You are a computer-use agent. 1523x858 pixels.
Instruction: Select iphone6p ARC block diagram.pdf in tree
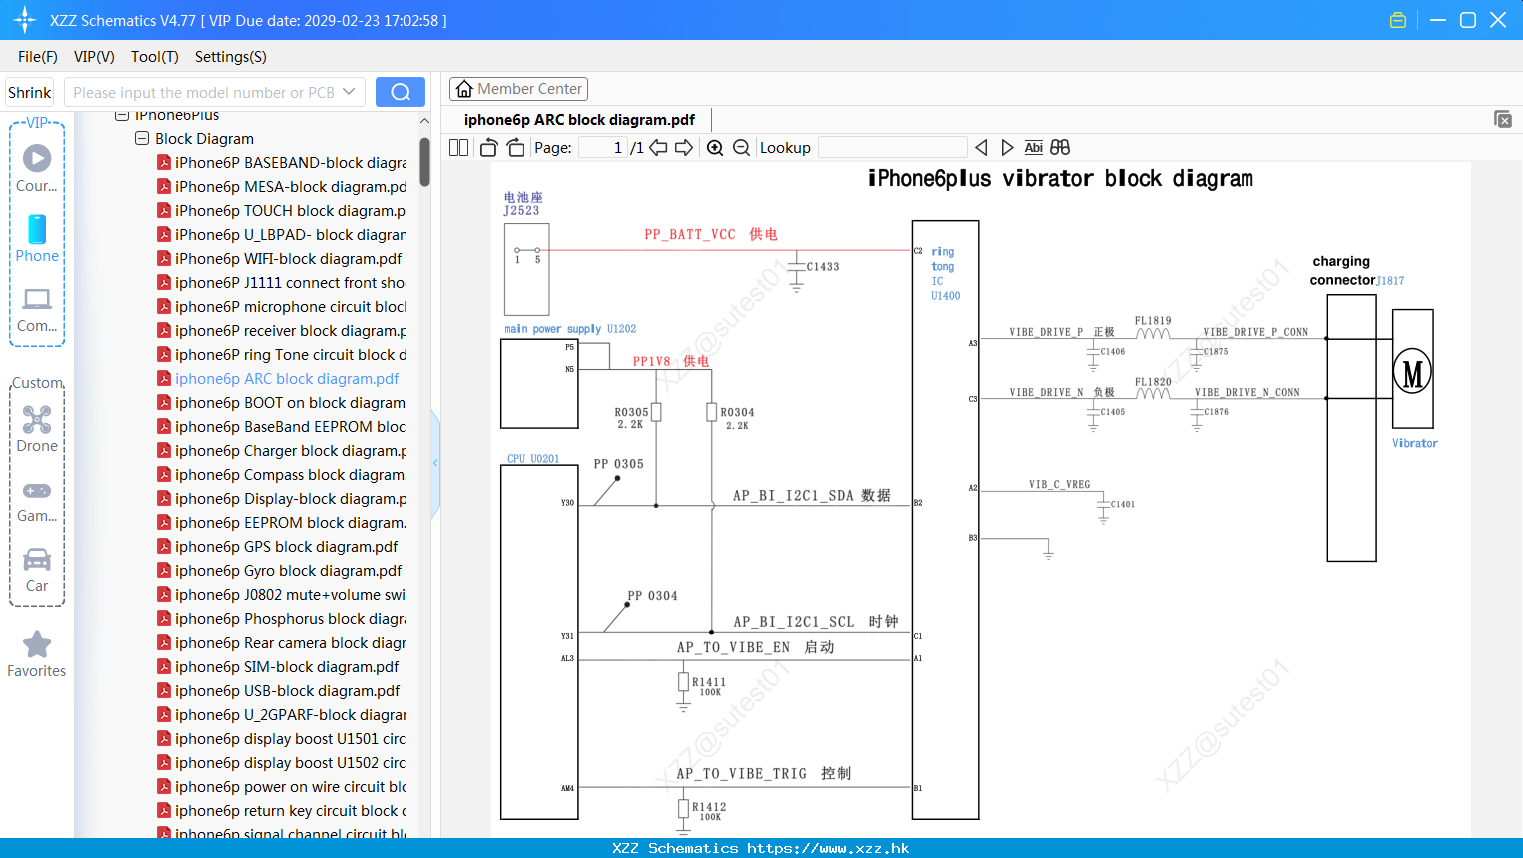point(279,378)
